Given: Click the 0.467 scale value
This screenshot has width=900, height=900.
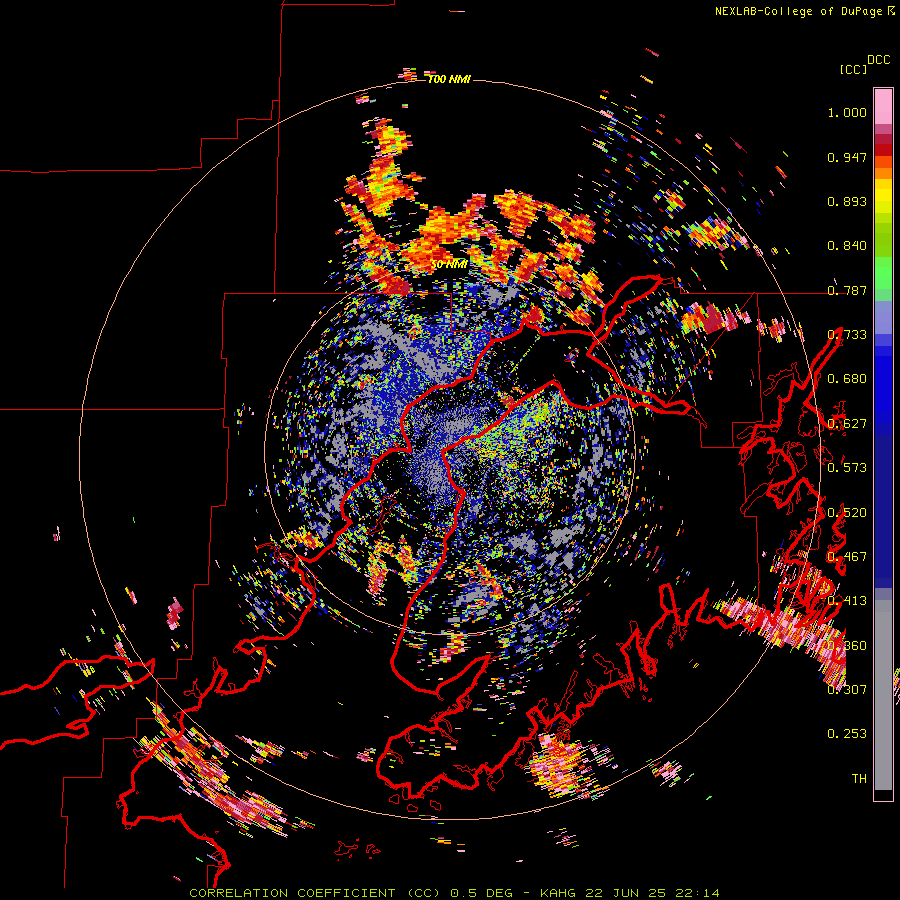Looking at the screenshot, I should [x=847, y=557].
